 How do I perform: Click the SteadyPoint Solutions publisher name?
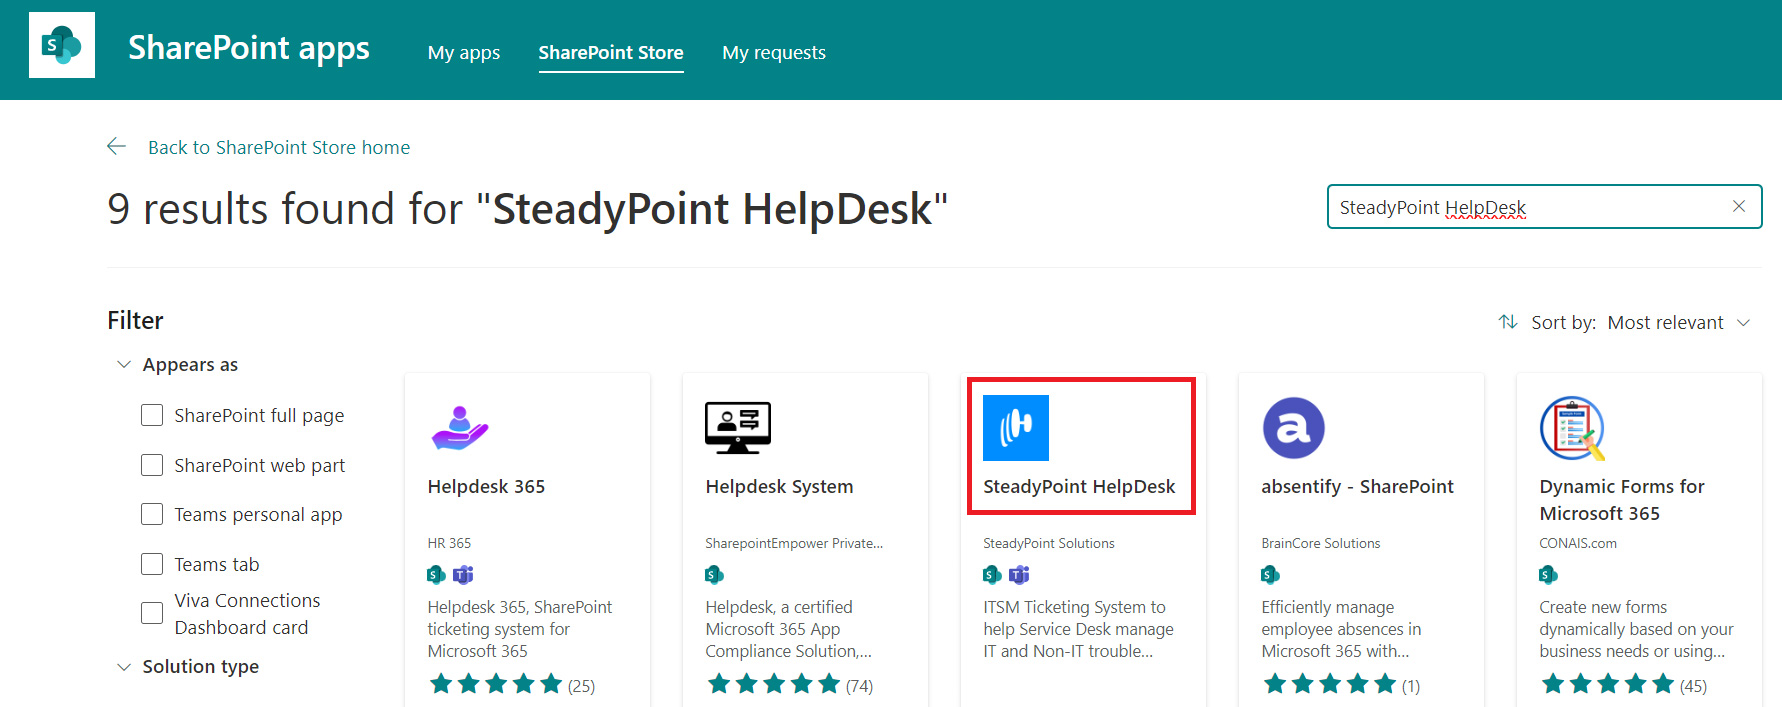[1049, 543]
